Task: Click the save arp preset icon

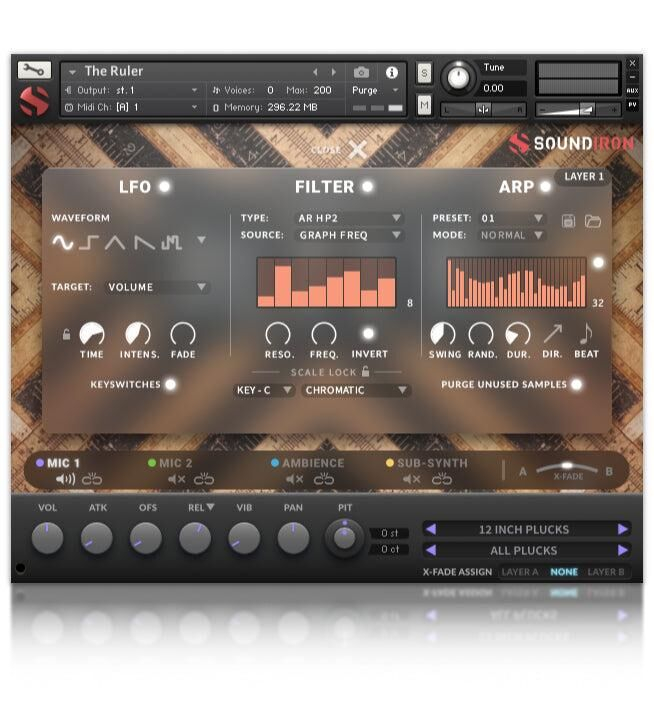Action: [x=569, y=220]
